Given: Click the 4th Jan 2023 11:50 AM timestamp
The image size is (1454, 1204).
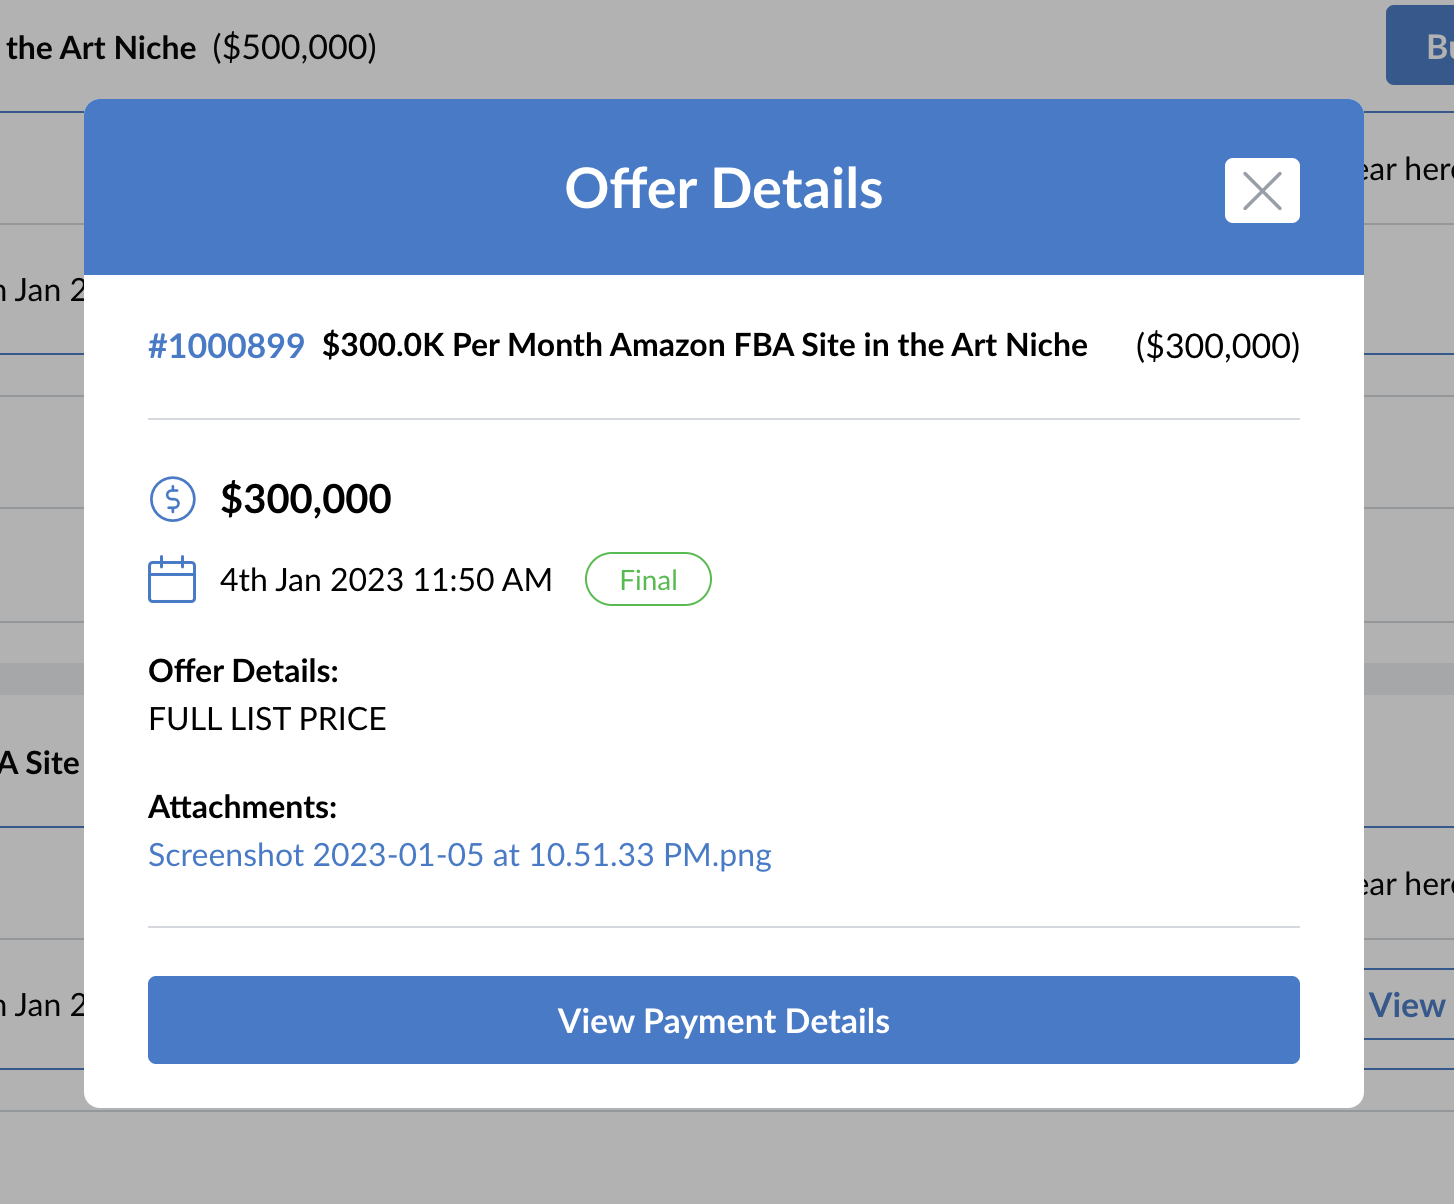Looking at the screenshot, I should point(386,580).
